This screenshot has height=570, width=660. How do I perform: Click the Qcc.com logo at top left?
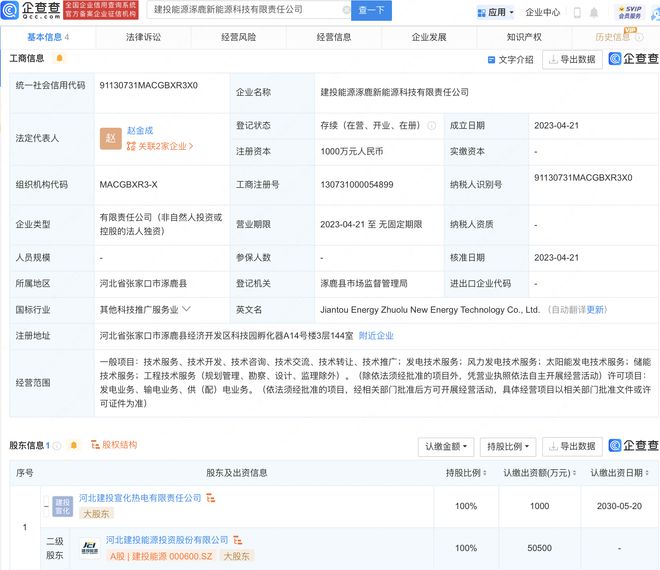(x=31, y=10)
